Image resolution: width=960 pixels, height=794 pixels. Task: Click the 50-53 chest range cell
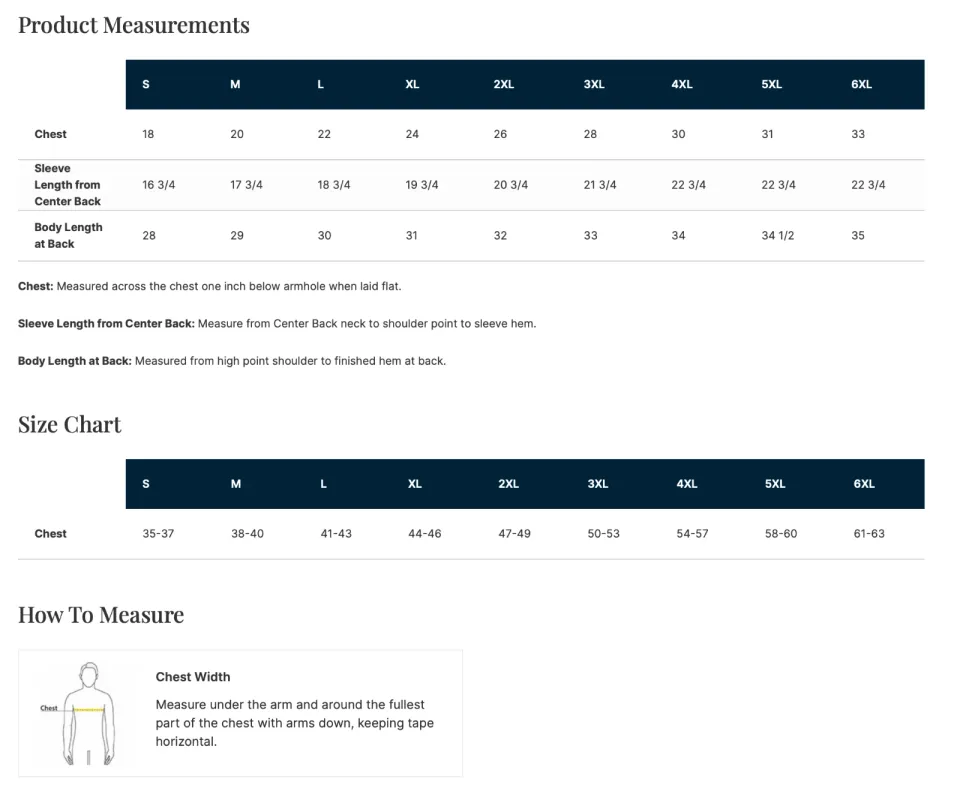pos(603,534)
